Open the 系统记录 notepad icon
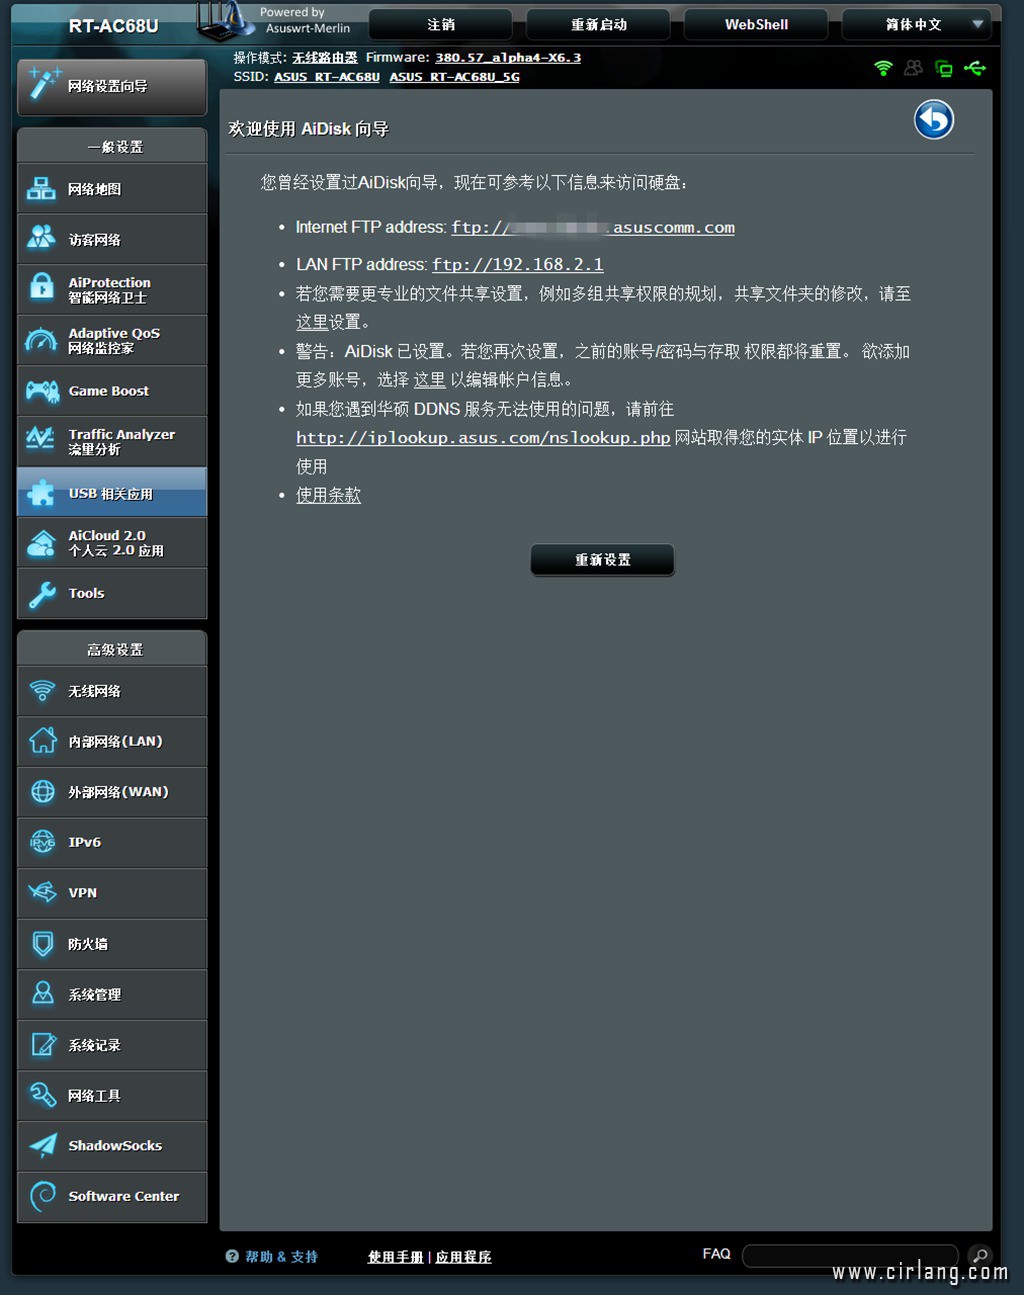This screenshot has width=1024, height=1295. point(42,1044)
